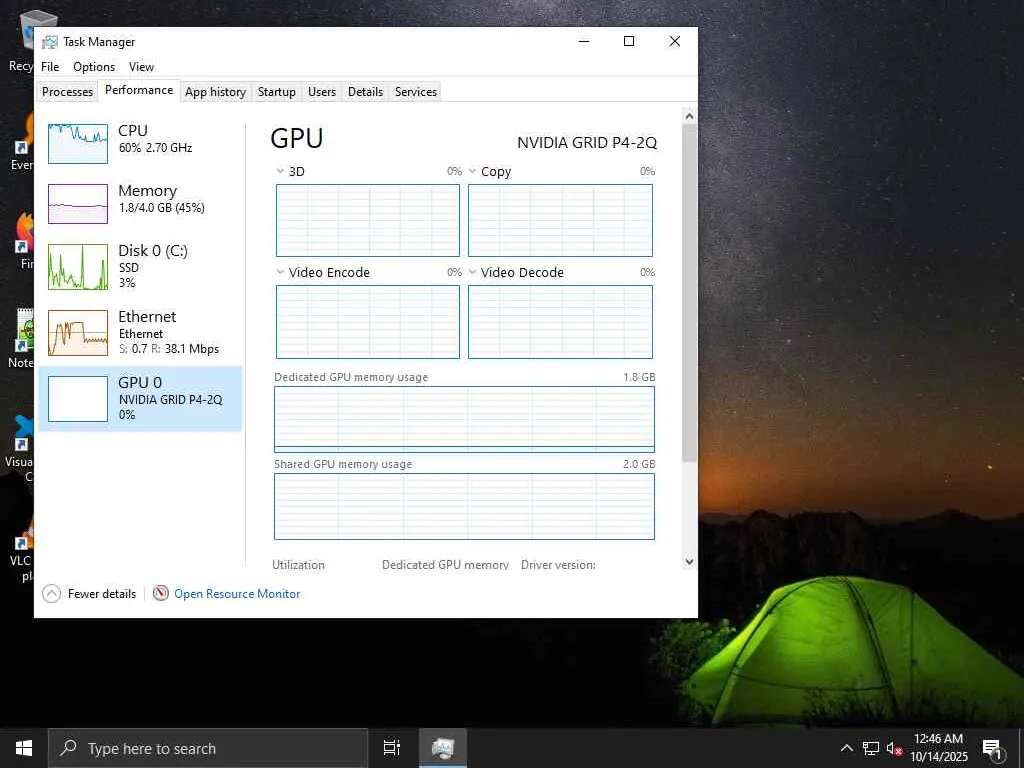Click the Video Encode graph

point(368,322)
